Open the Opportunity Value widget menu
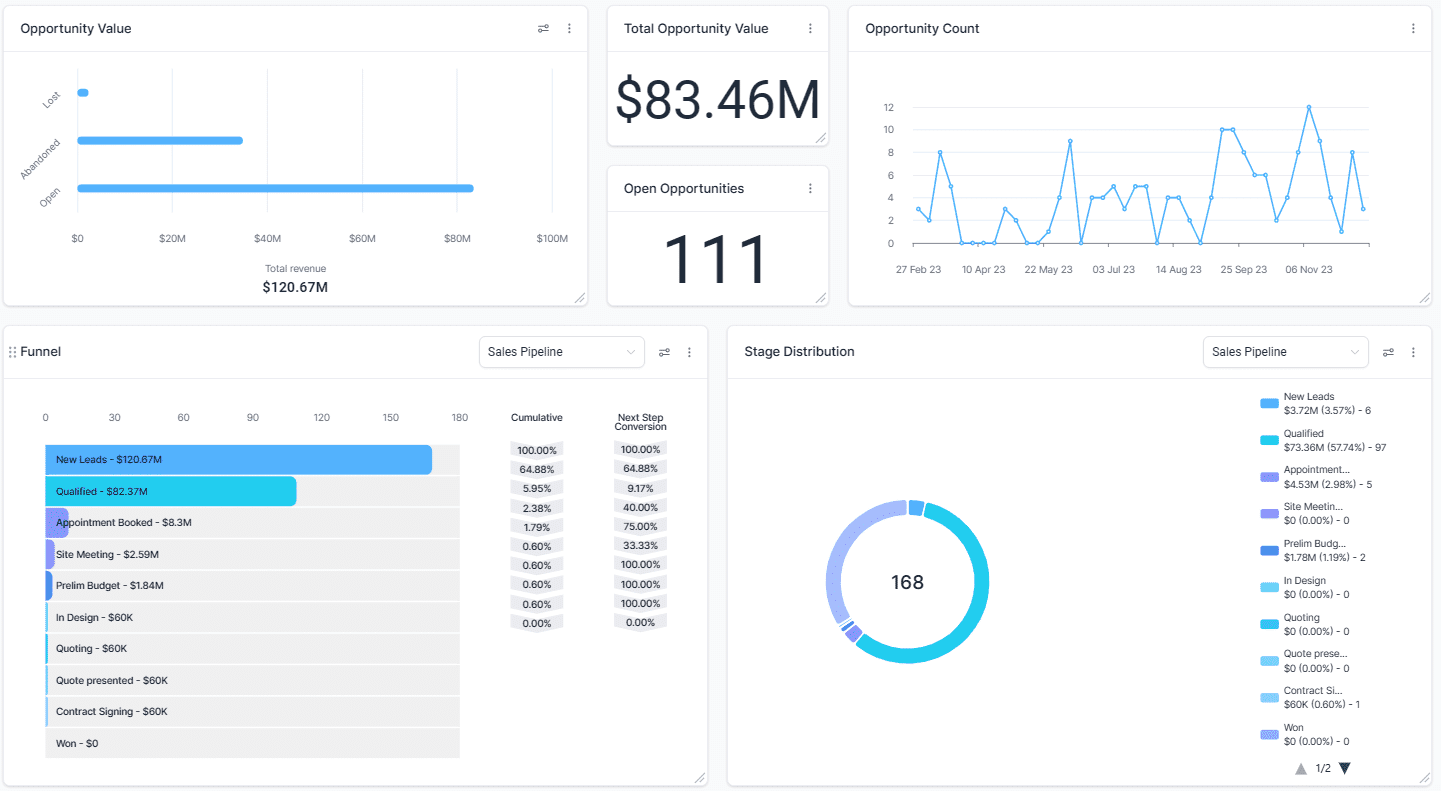1441x791 pixels. (x=569, y=28)
